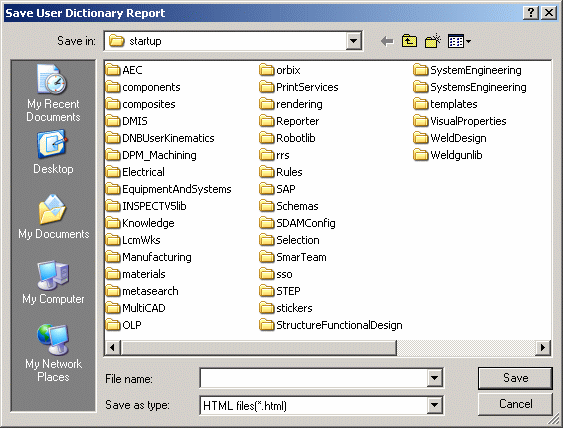Open the View Menu icon
This screenshot has height=428, width=563.
click(x=459, y=41)
